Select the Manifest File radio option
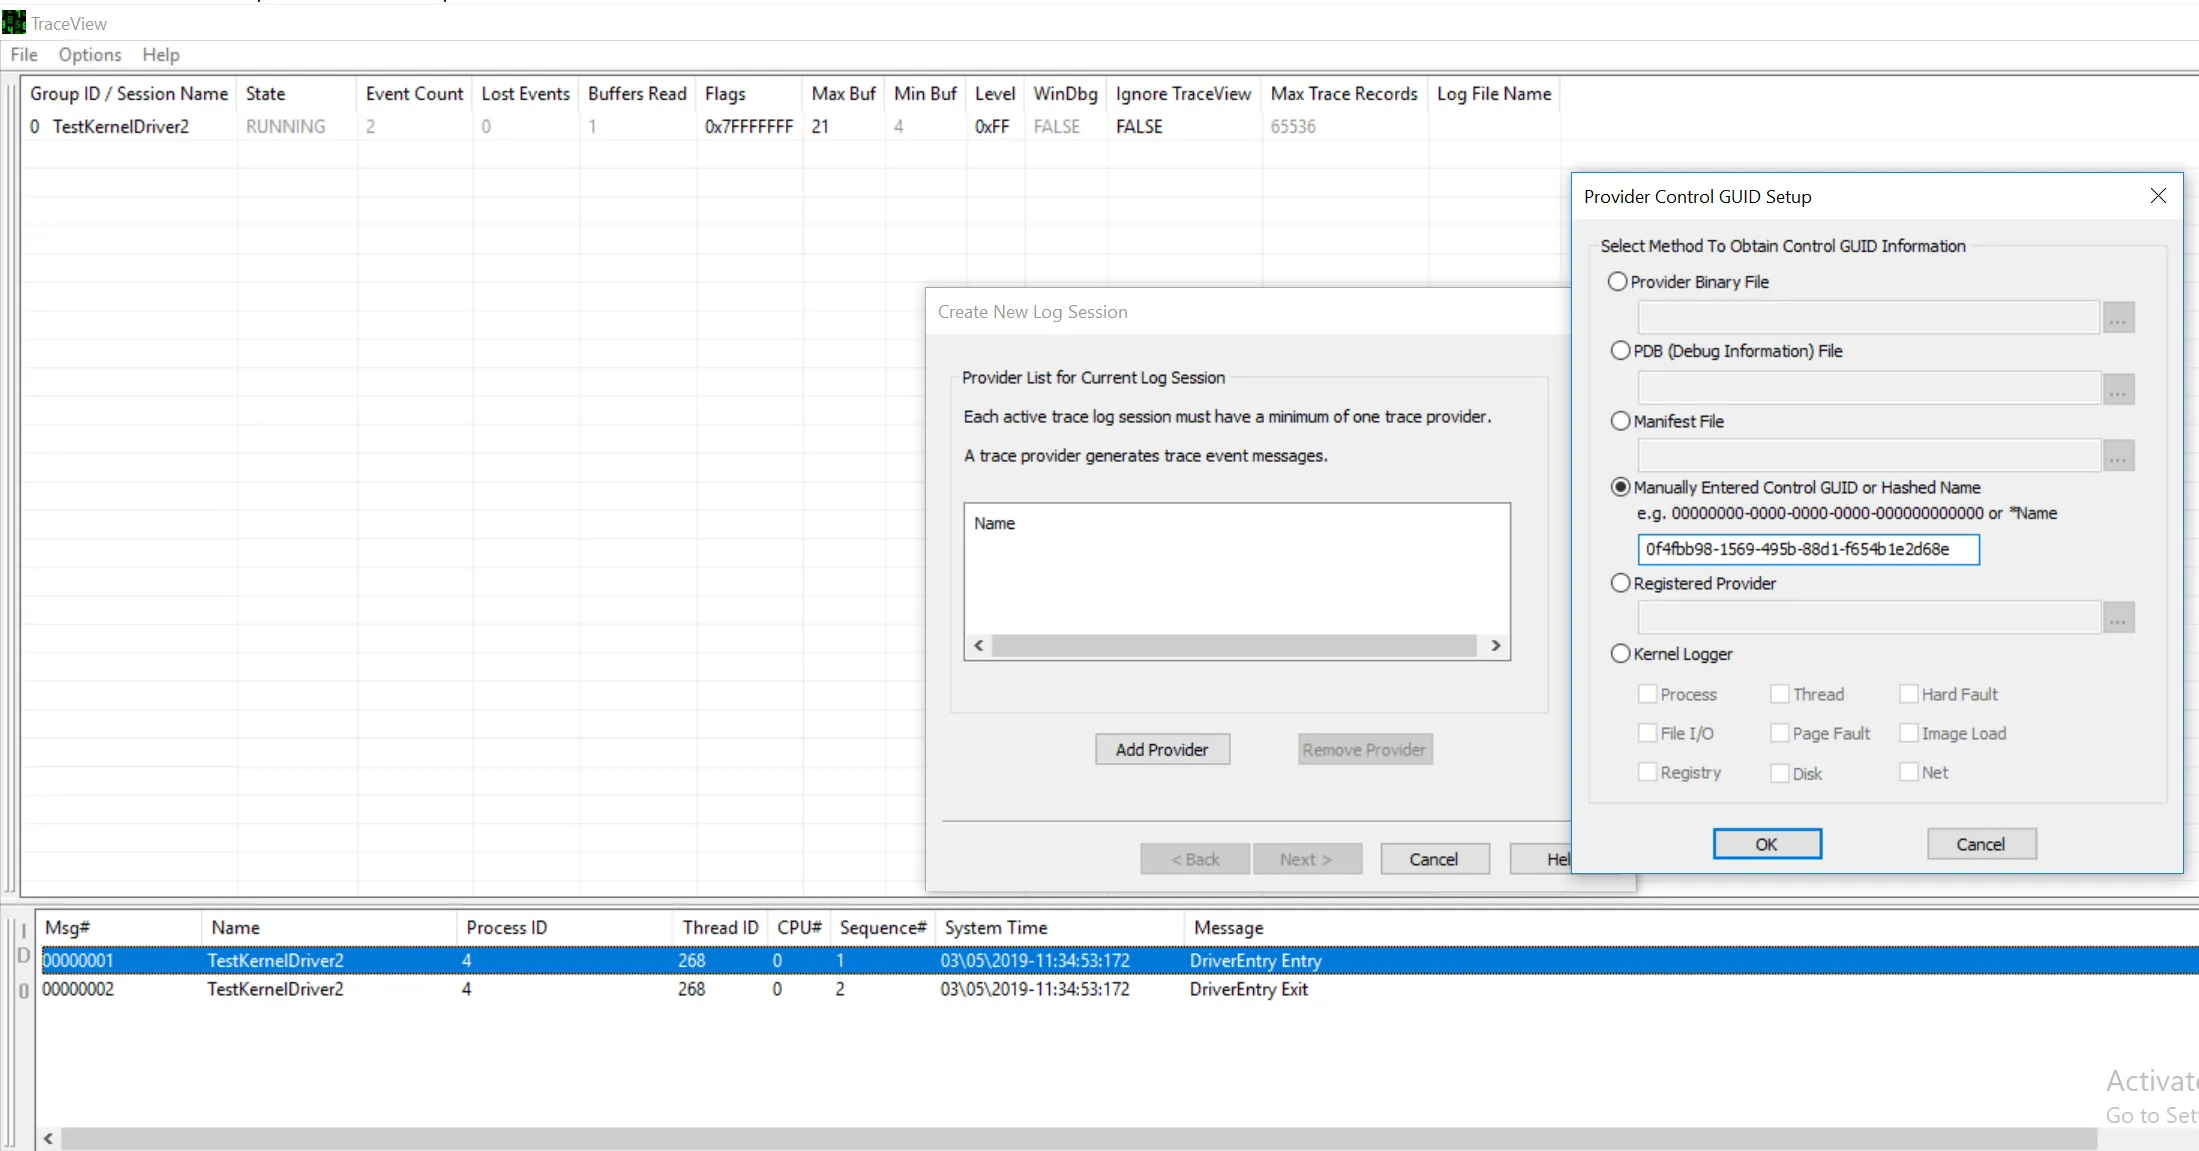Screen dimensions: 2199x1151 pyautogui.click(x=1620, y=421)
